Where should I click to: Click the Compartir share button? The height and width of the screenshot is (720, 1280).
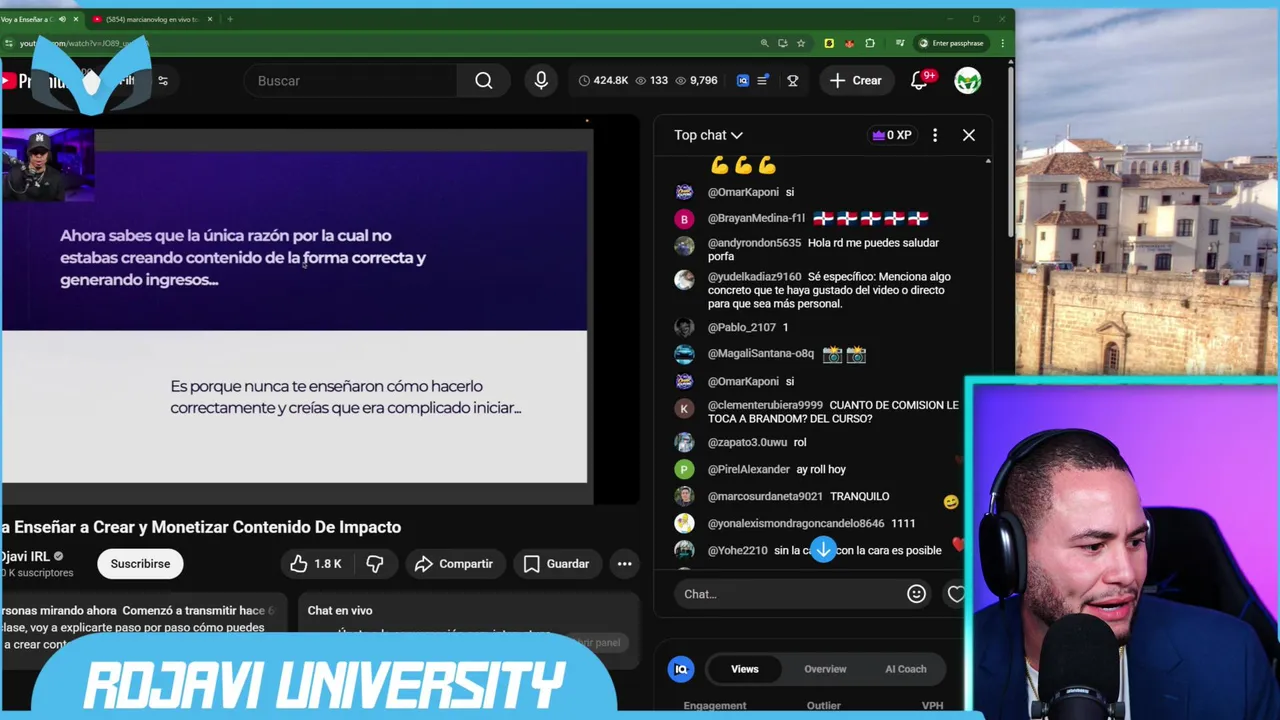point(454,564)
